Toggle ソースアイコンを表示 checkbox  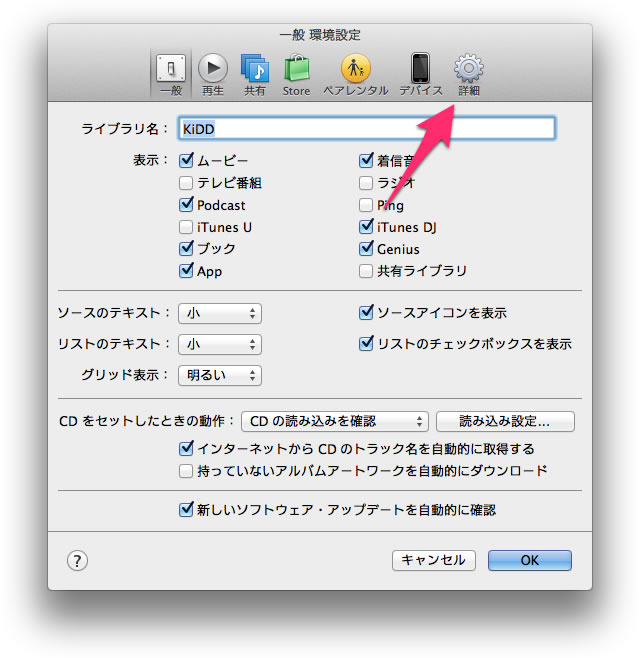[x=366, y=313]
